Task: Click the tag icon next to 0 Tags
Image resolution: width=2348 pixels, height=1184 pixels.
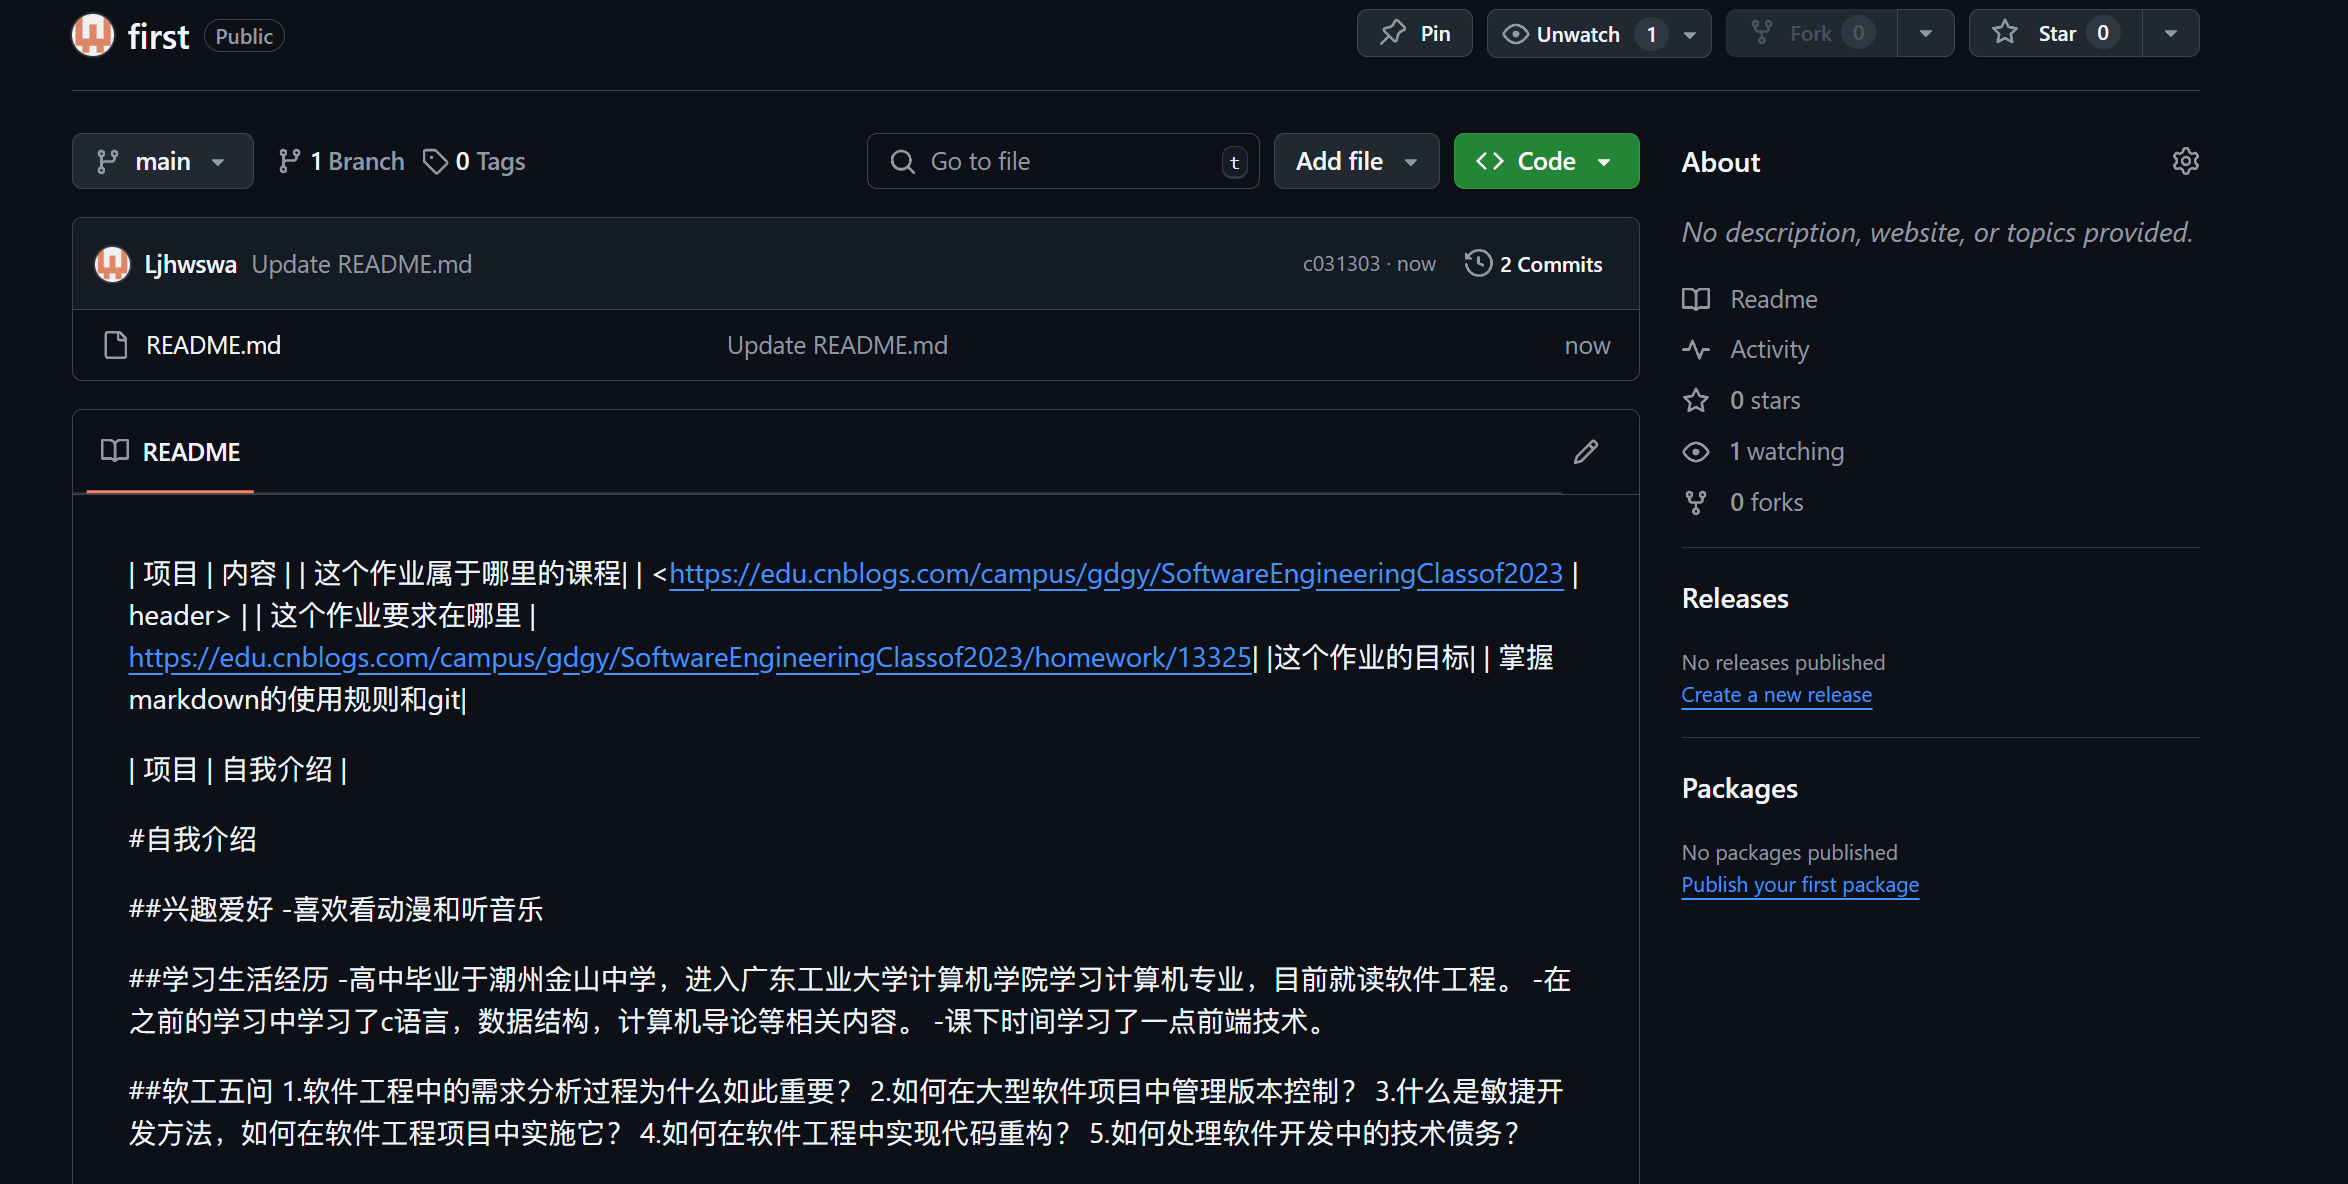Action: click(x=435, y=161)
